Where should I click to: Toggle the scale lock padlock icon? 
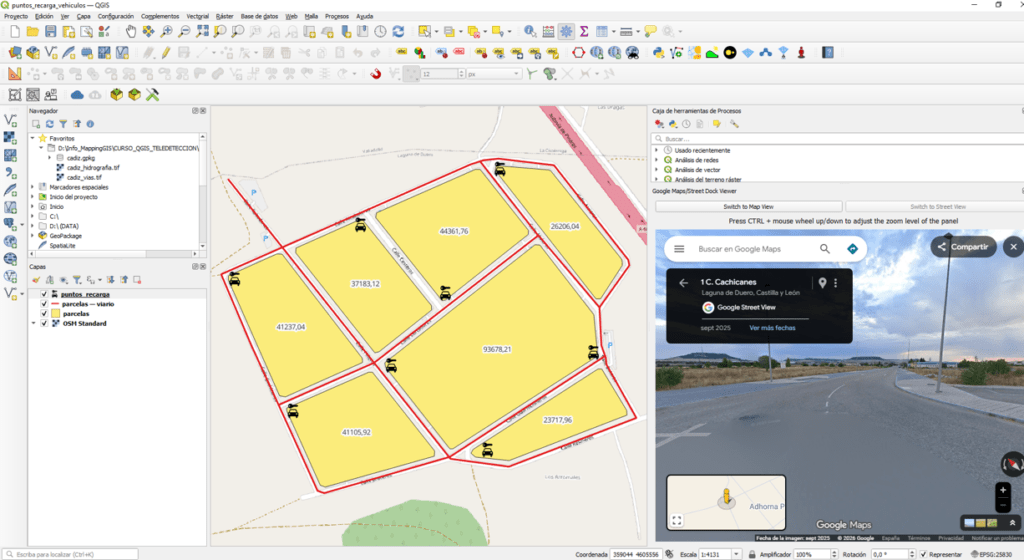pyautogui.click(x=752, y=554)
